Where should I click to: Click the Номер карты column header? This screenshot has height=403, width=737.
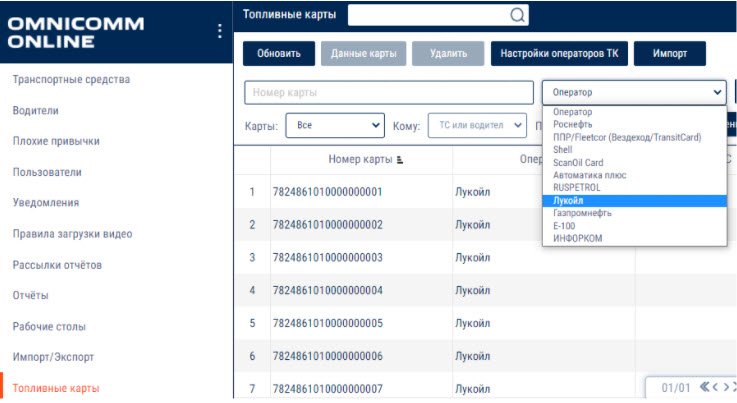point(360,159)
